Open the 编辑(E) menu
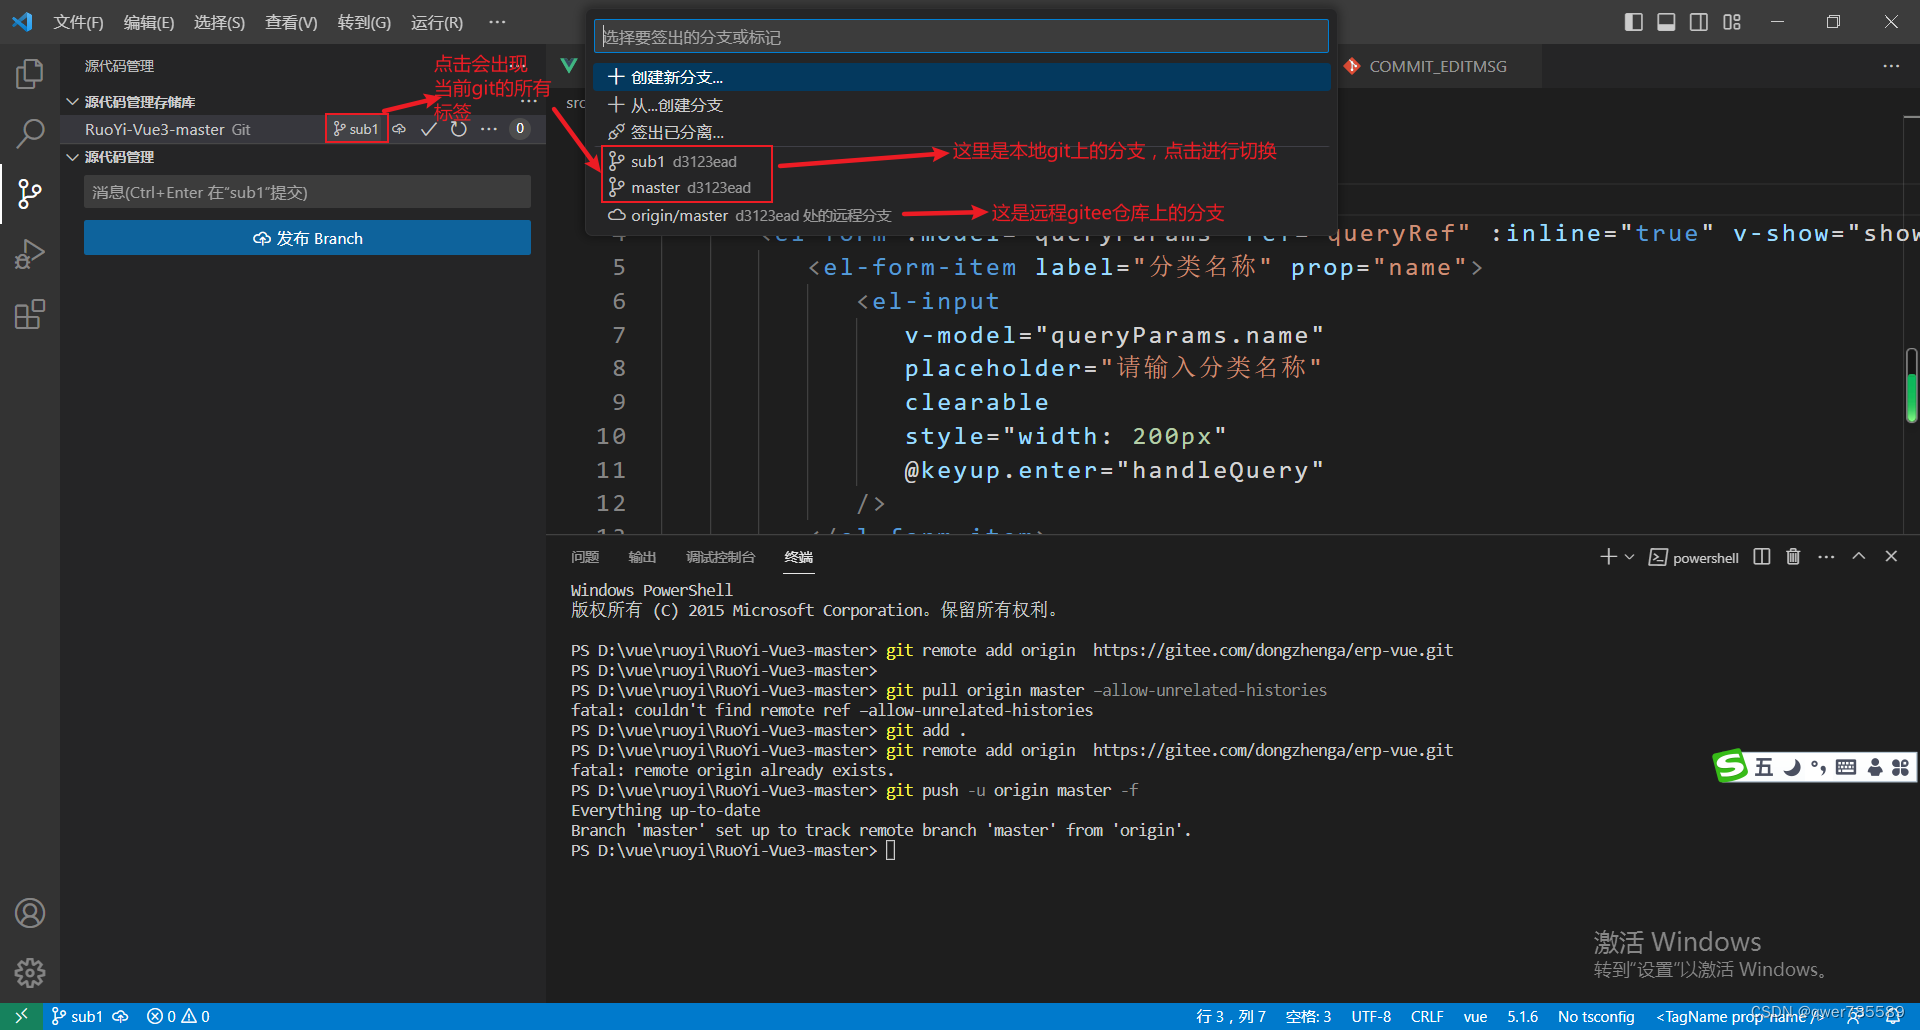The height and width of the screenshot is (1030, 1920). pos(149,22)
